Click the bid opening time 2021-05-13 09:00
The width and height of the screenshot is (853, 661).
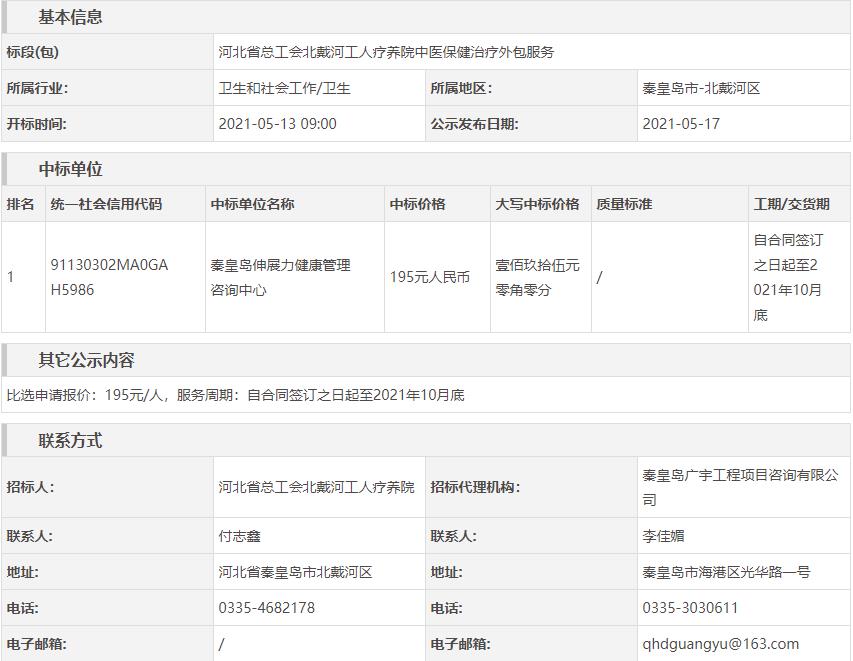click(277, 124)
